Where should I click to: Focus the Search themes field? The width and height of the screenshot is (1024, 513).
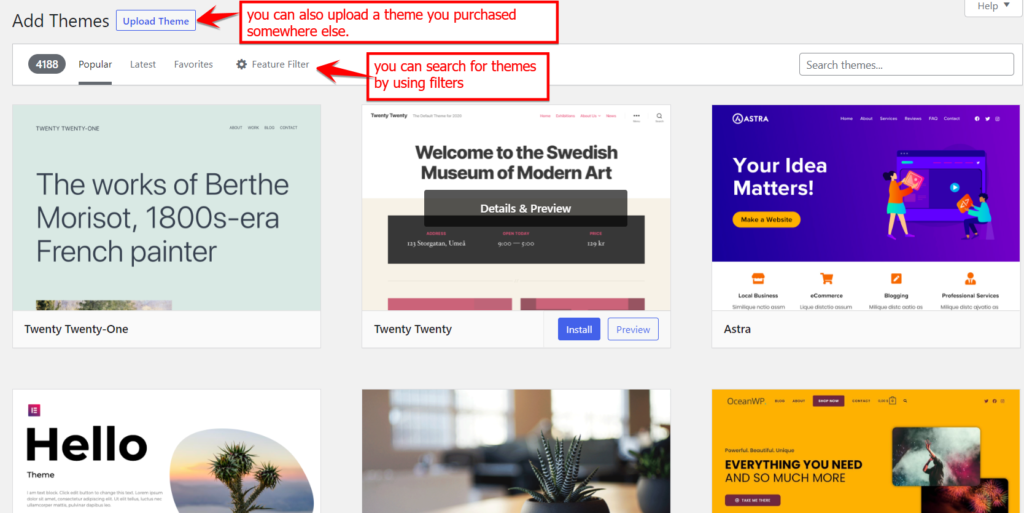pos(906,65)
